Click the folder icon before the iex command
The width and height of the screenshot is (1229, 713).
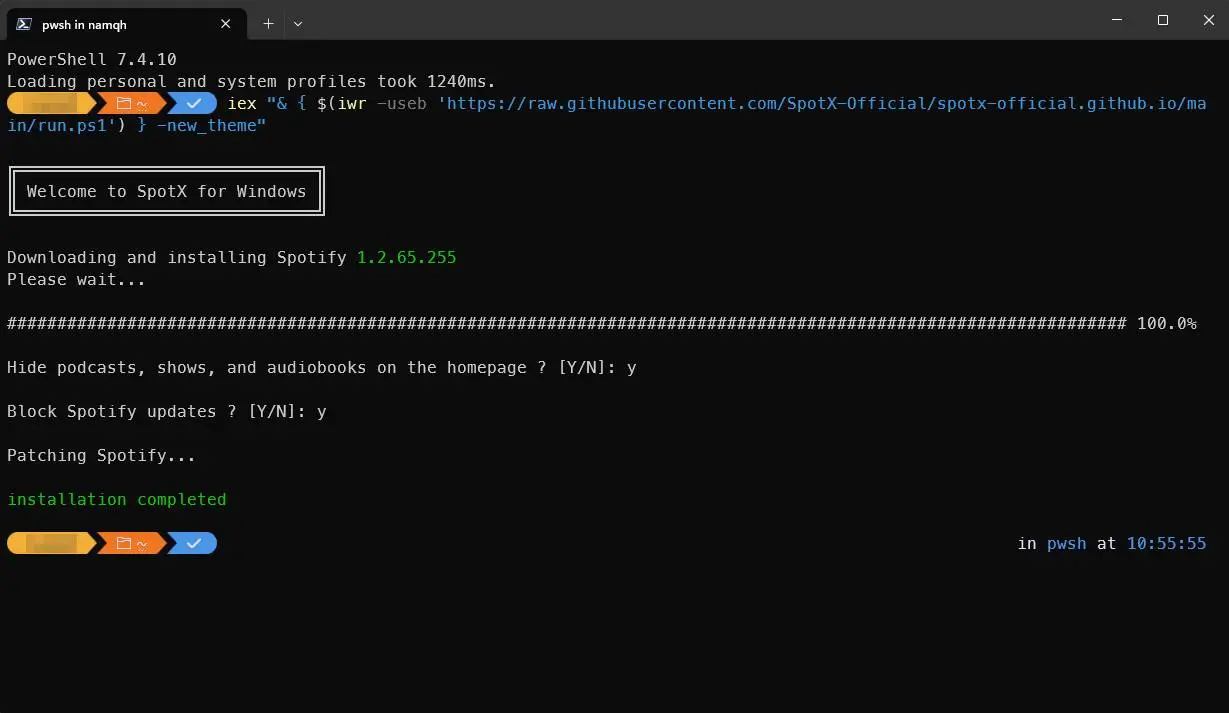tap(124, 103)
